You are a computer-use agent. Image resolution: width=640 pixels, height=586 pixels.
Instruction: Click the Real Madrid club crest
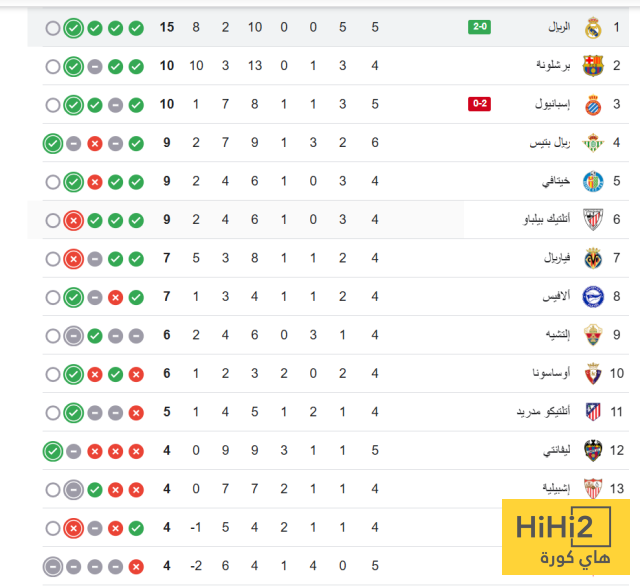(x=593, y=28)
